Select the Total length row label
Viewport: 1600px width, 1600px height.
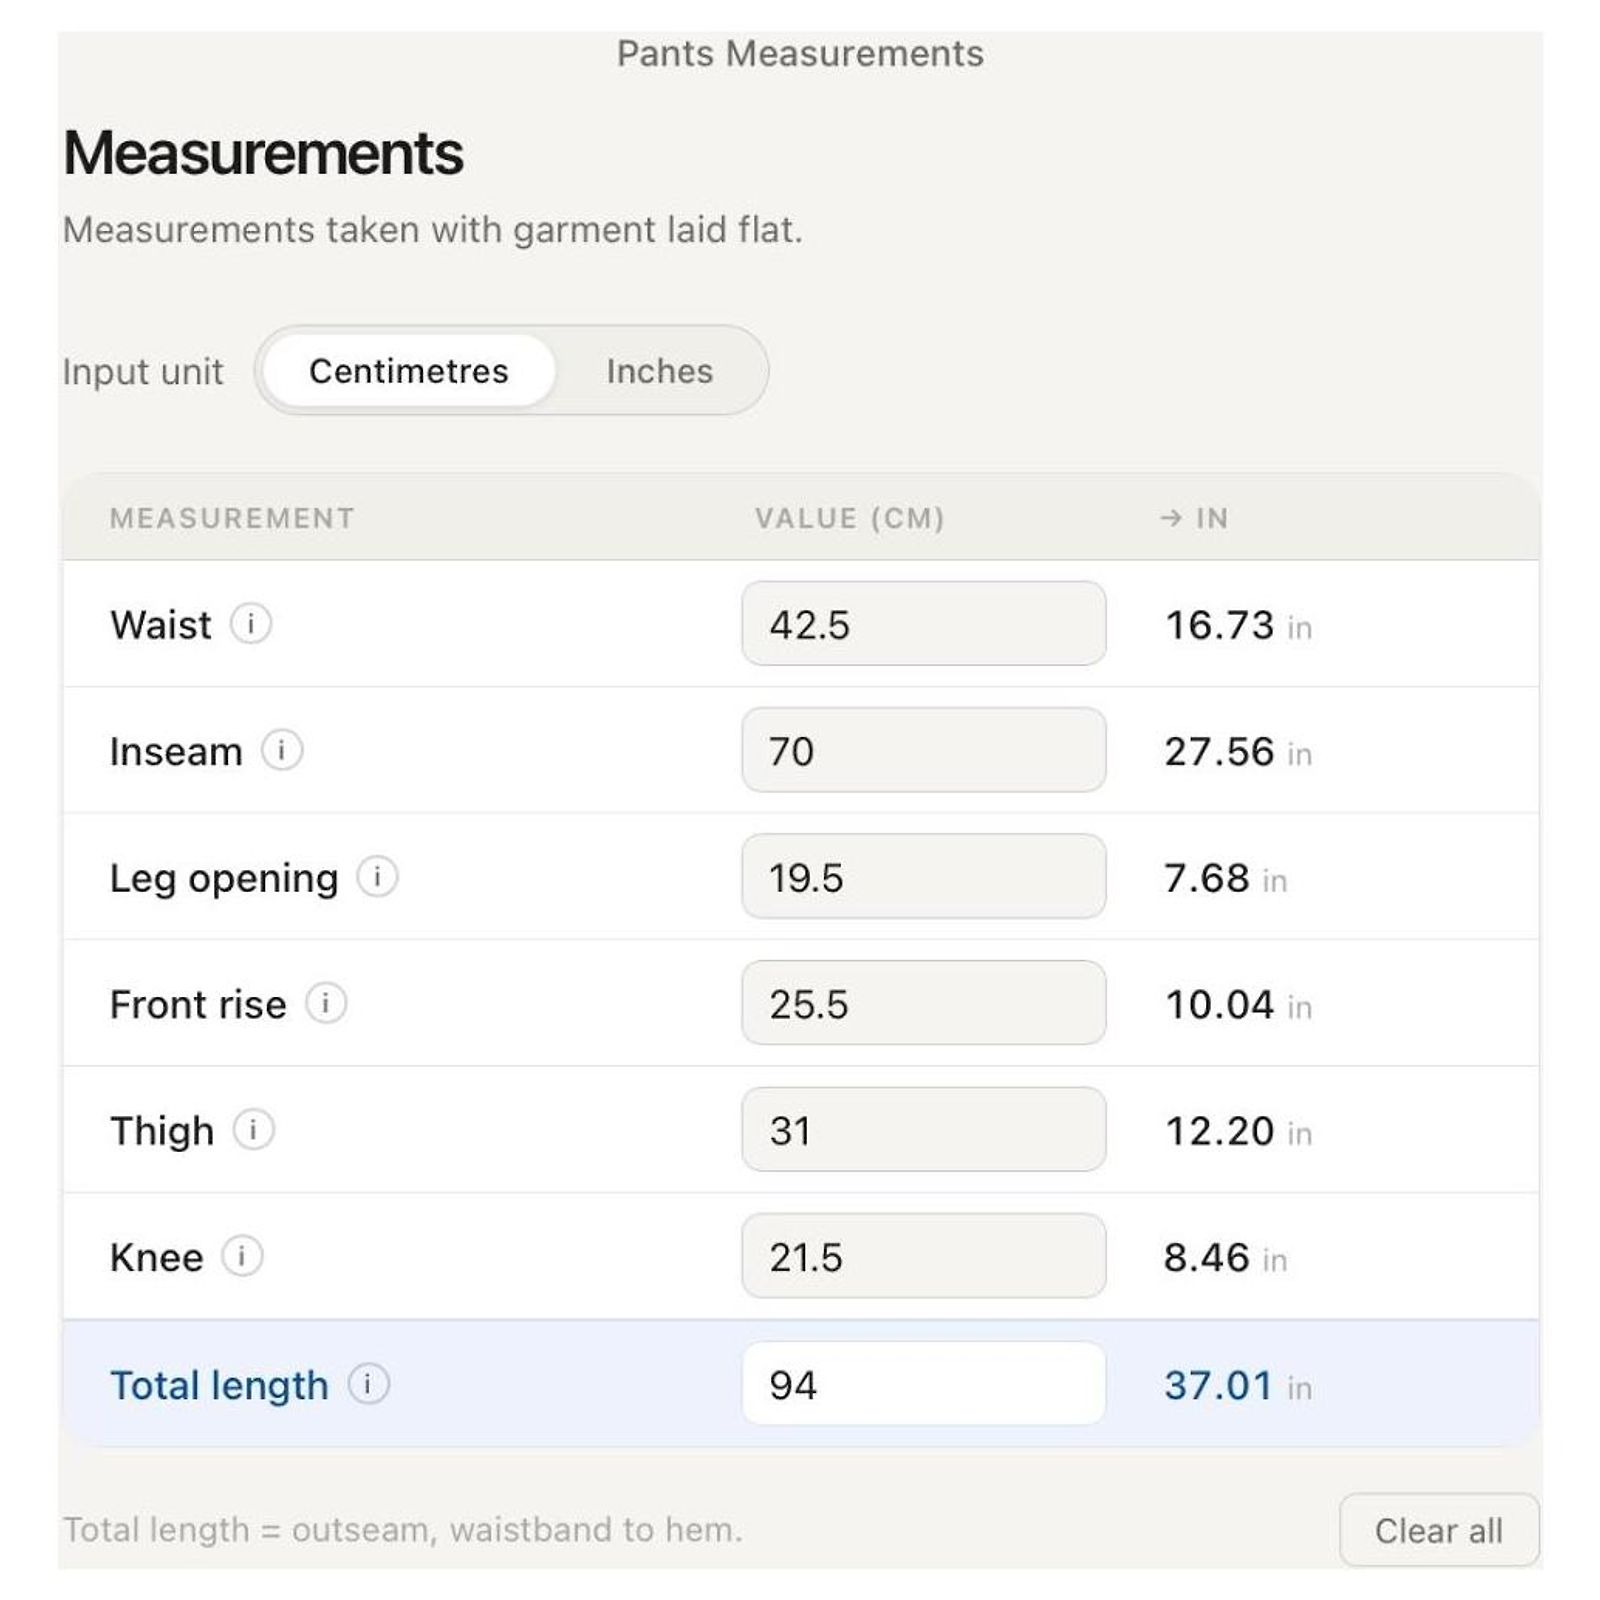[219, 1386]
